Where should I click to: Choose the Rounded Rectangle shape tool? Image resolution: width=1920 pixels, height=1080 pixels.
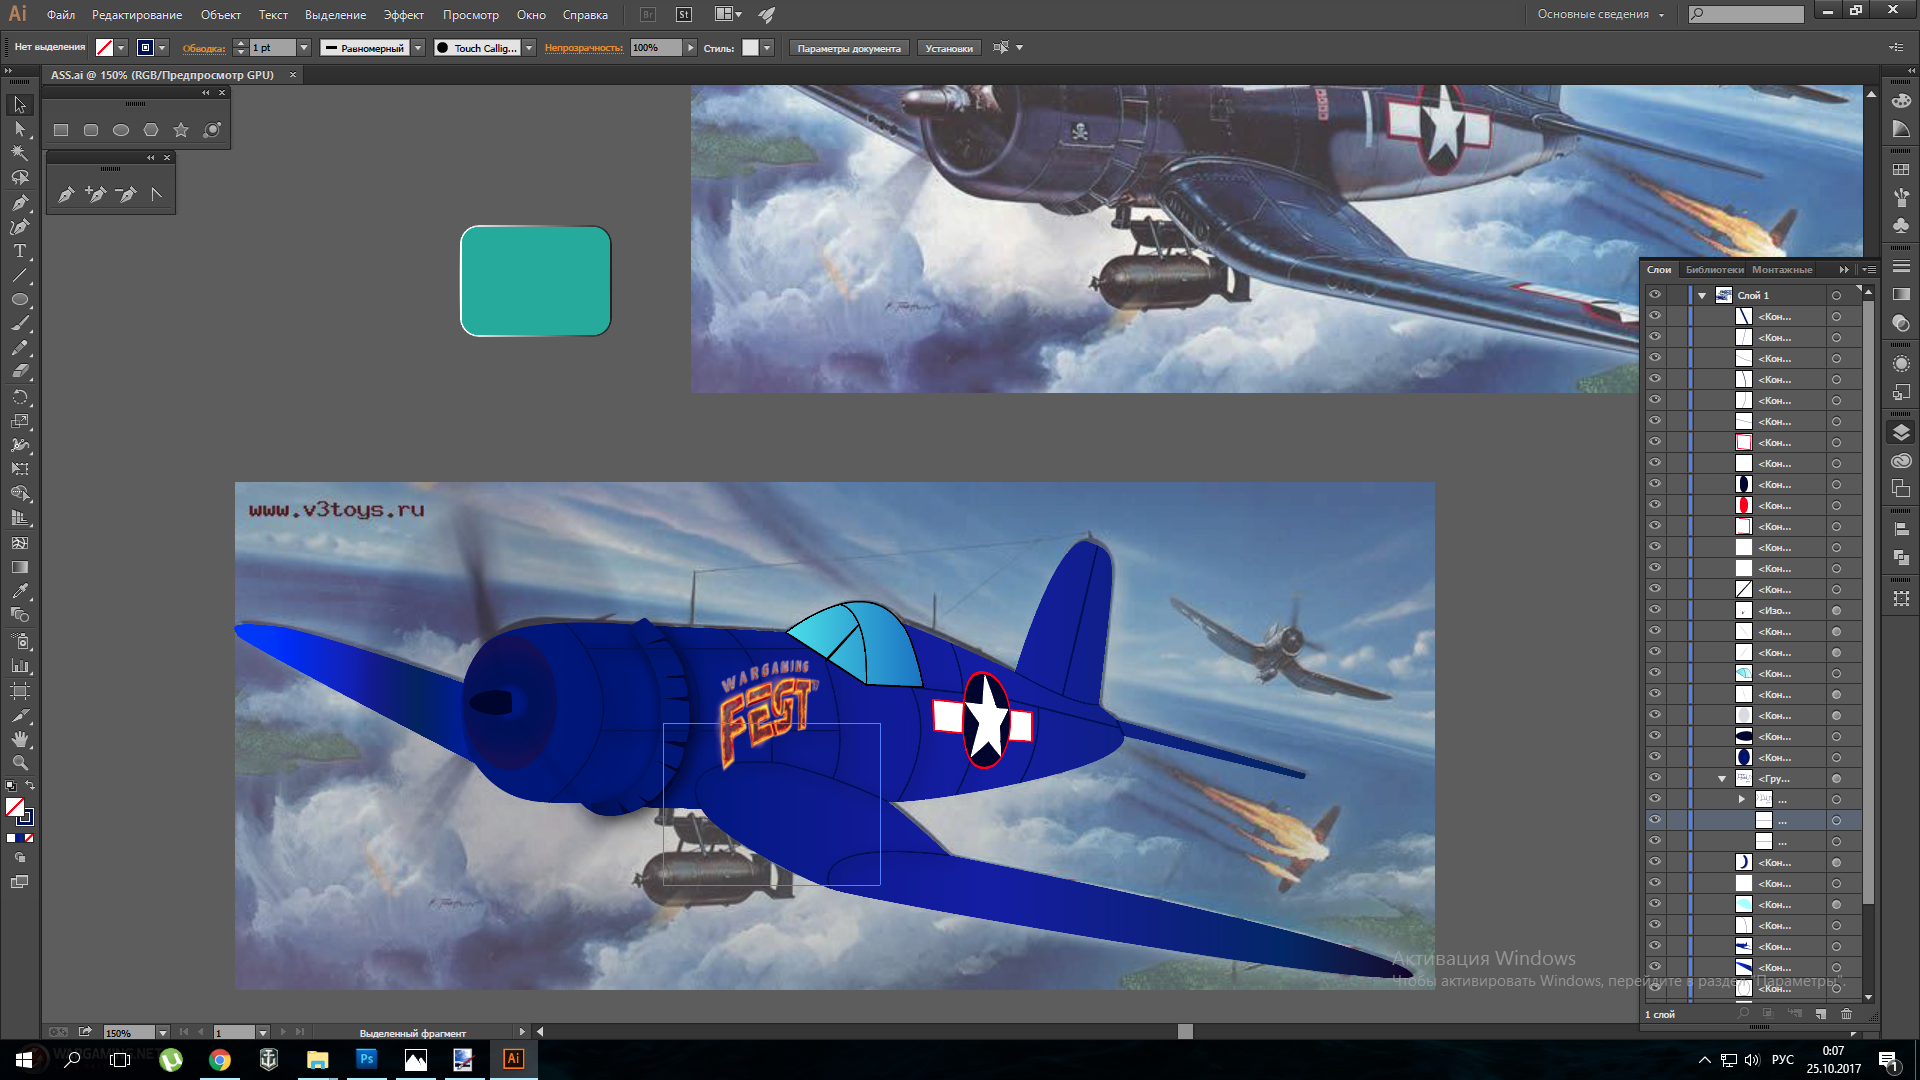pos(91,130)
